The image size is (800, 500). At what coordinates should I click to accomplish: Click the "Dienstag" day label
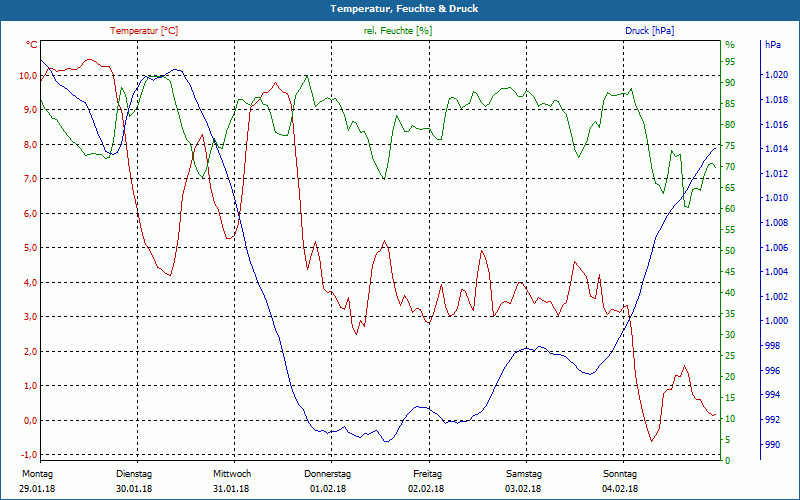134,474
